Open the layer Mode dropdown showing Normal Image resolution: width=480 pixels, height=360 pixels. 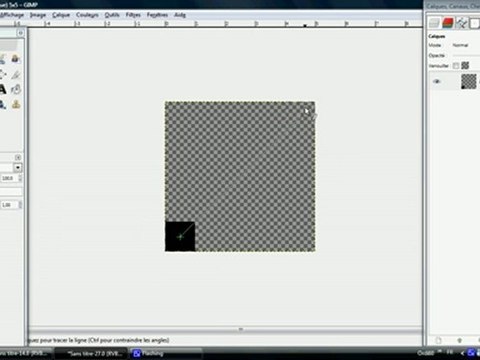pyautogui.click(x=466, y=45)
